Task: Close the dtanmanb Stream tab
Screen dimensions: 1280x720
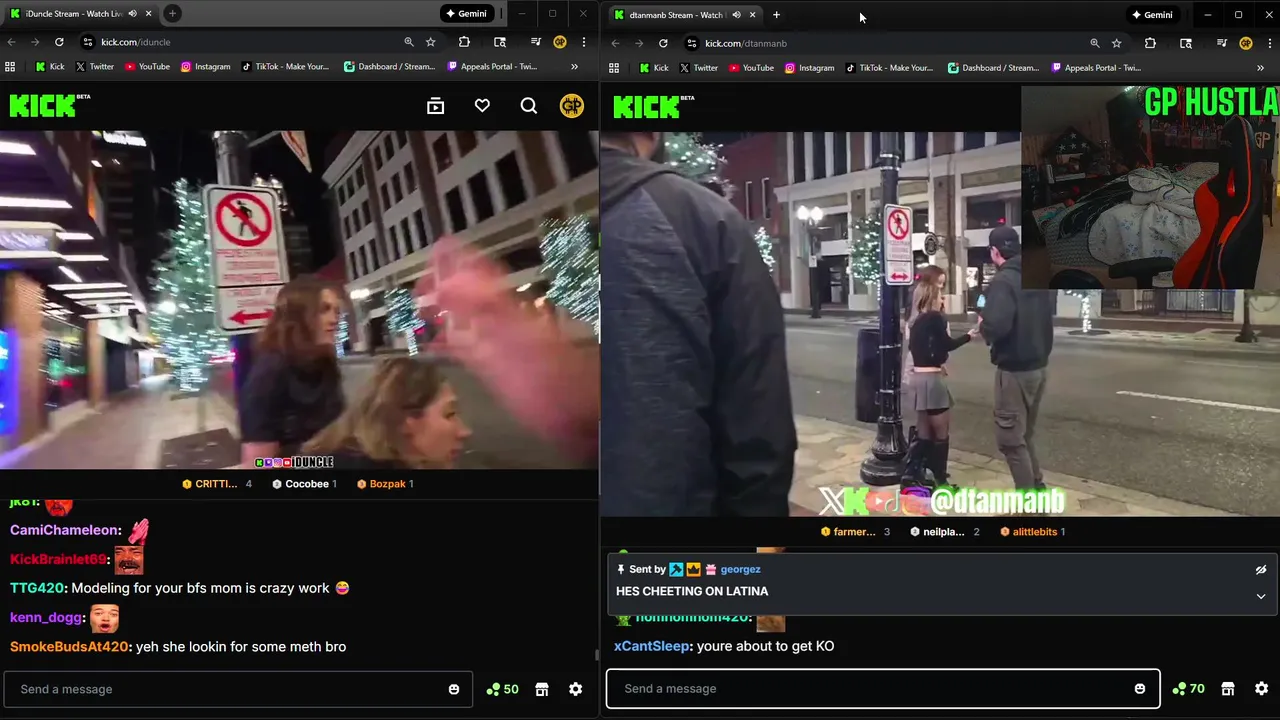Action: 752,15
